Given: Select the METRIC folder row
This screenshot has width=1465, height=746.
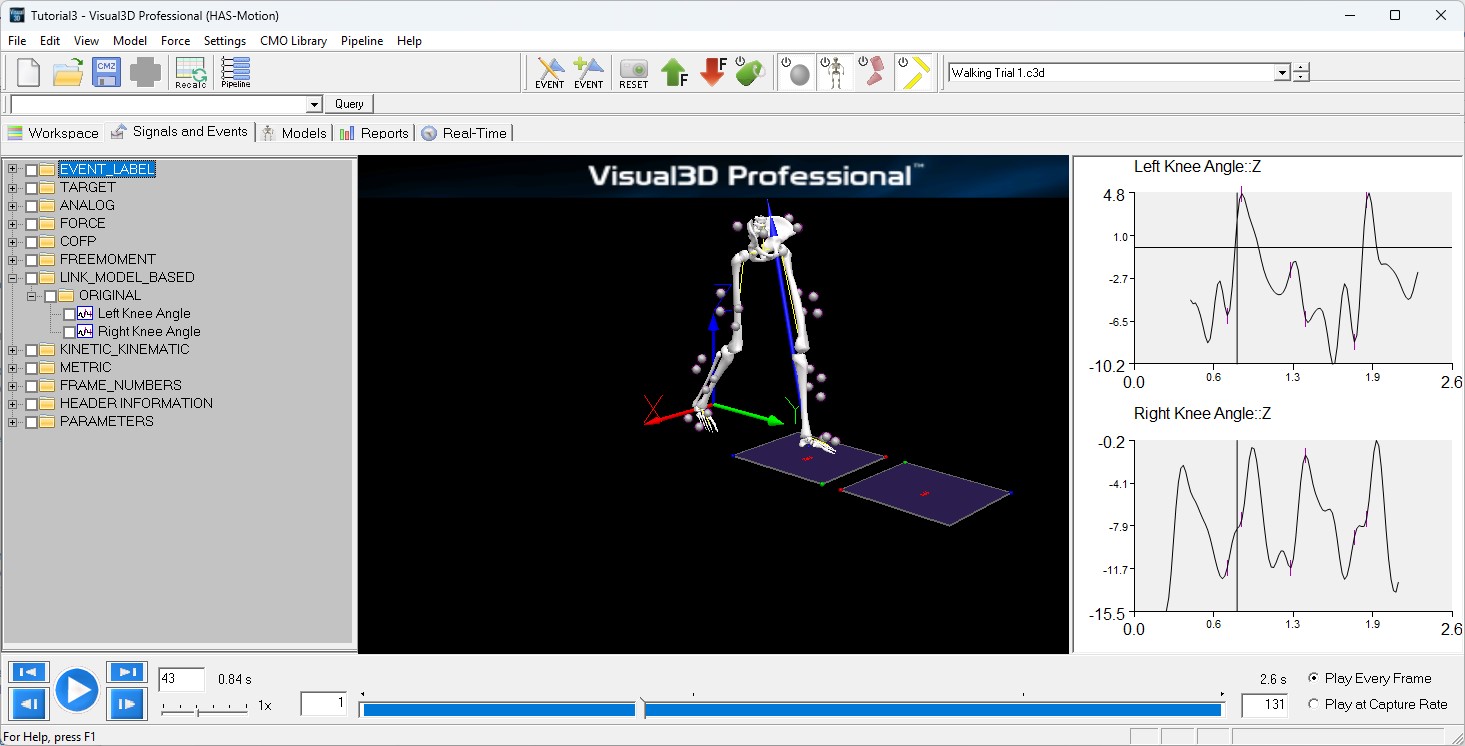Looking at the screenshot, I should [85, 367].
